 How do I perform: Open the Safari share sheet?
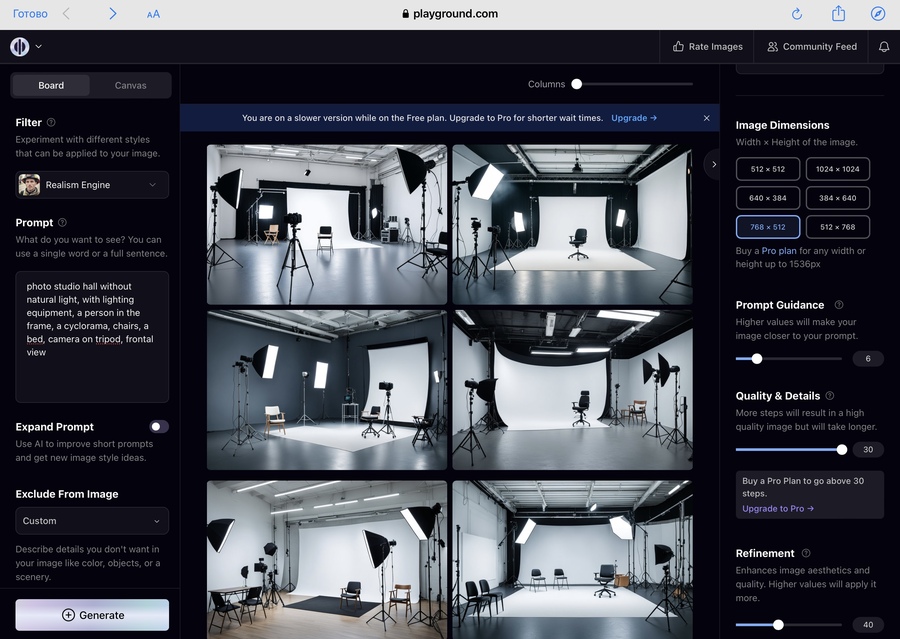[x=839, y=13]
